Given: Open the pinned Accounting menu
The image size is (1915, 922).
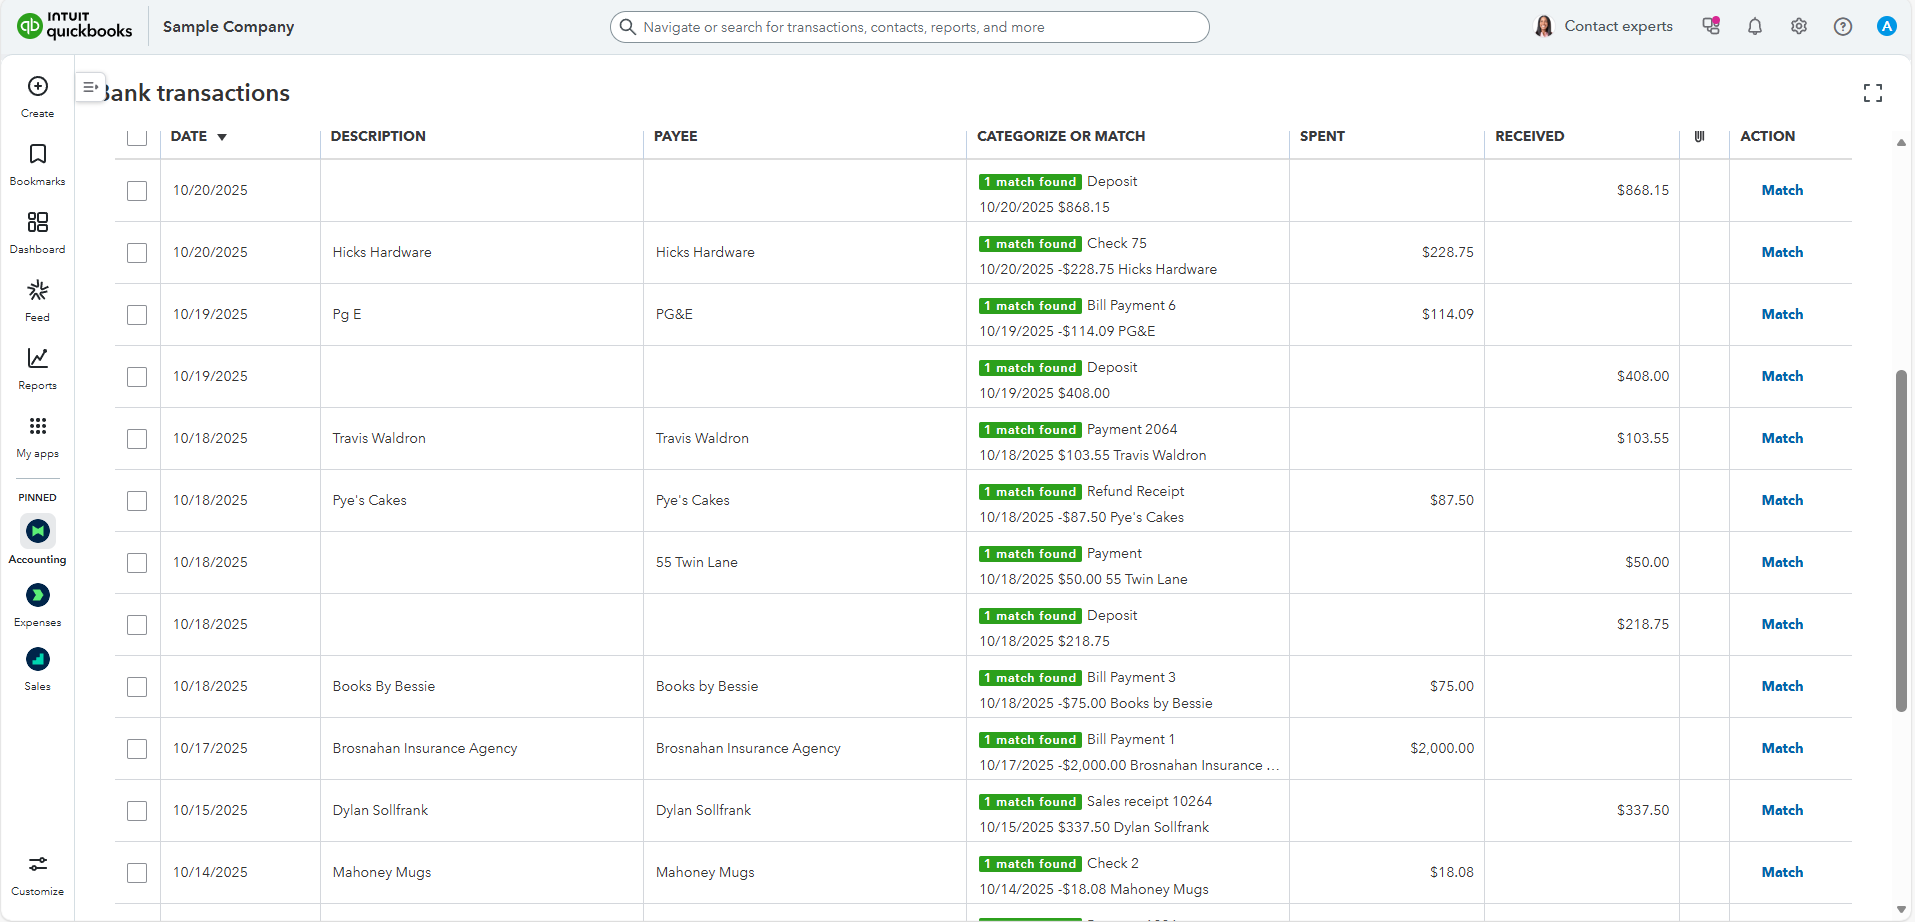Looking at the screenshot, I should point(38,532).
